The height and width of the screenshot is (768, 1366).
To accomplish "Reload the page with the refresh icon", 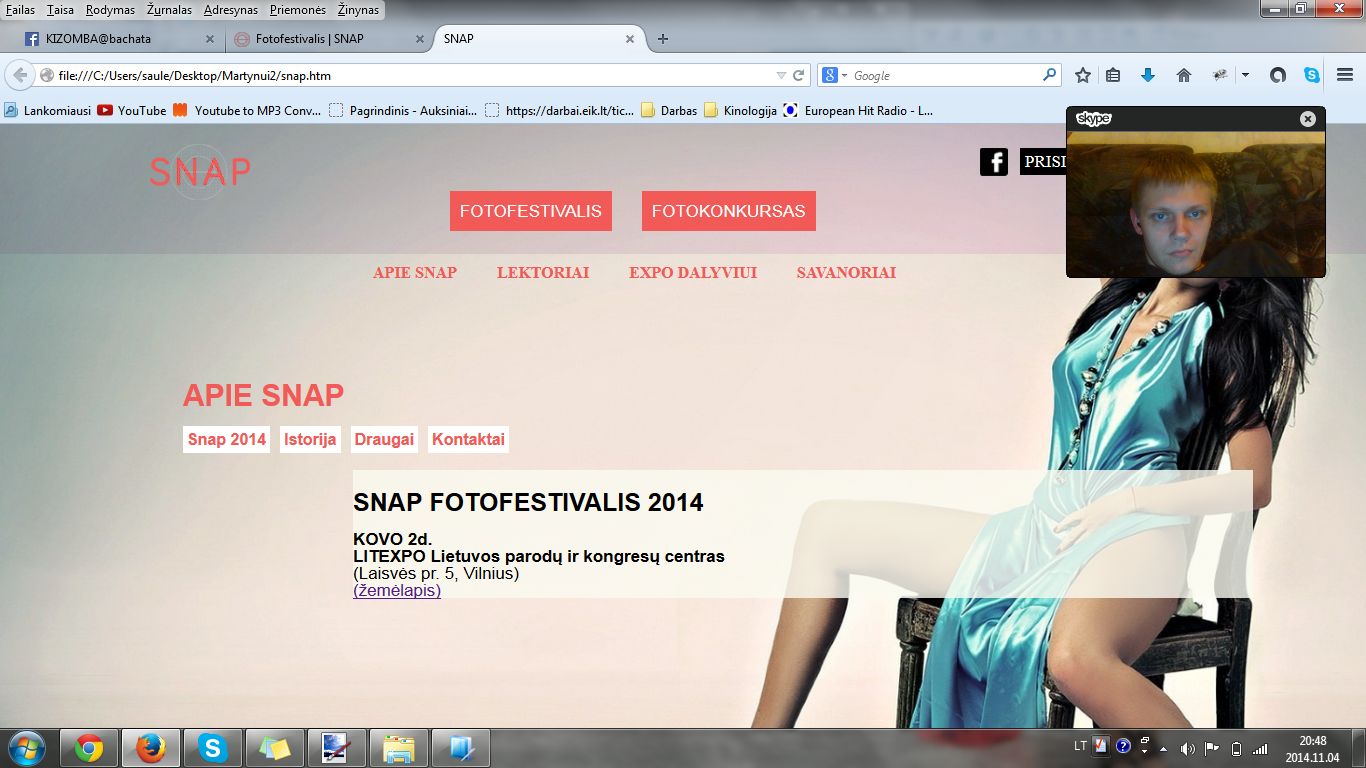I will tap(799, 75).
